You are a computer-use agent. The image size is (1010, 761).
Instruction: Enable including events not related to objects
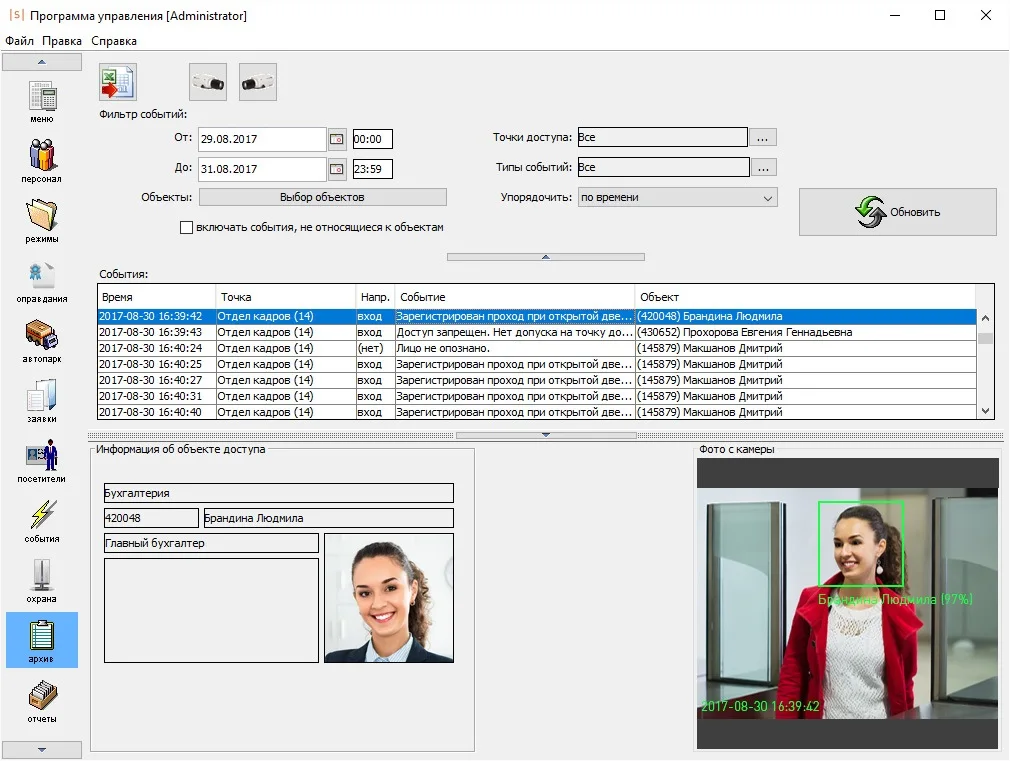click(186, 228)
